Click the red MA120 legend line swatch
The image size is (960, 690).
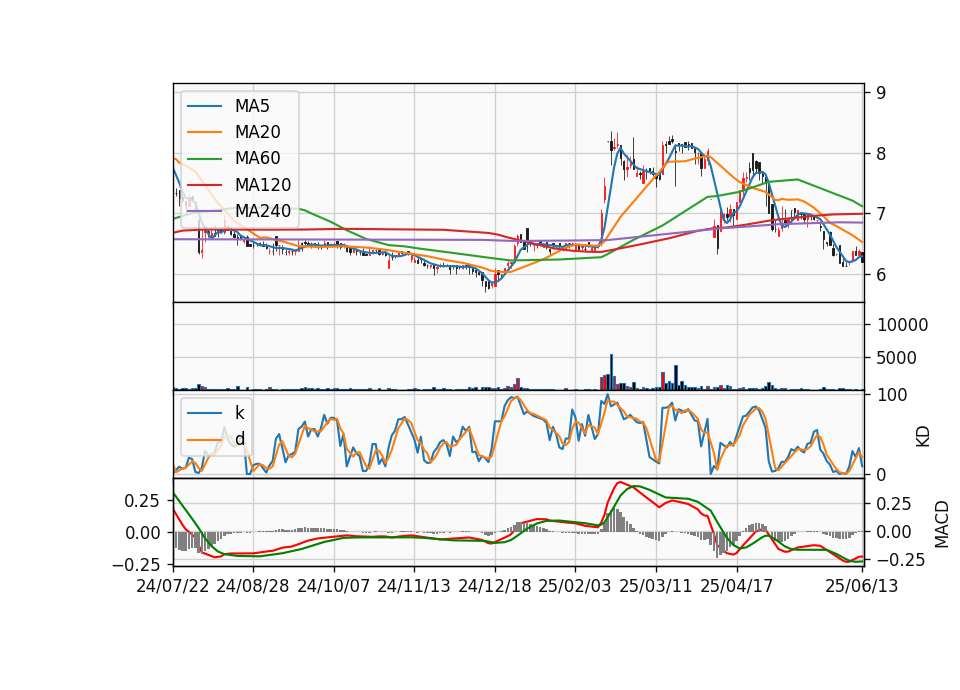click(204, 185)
